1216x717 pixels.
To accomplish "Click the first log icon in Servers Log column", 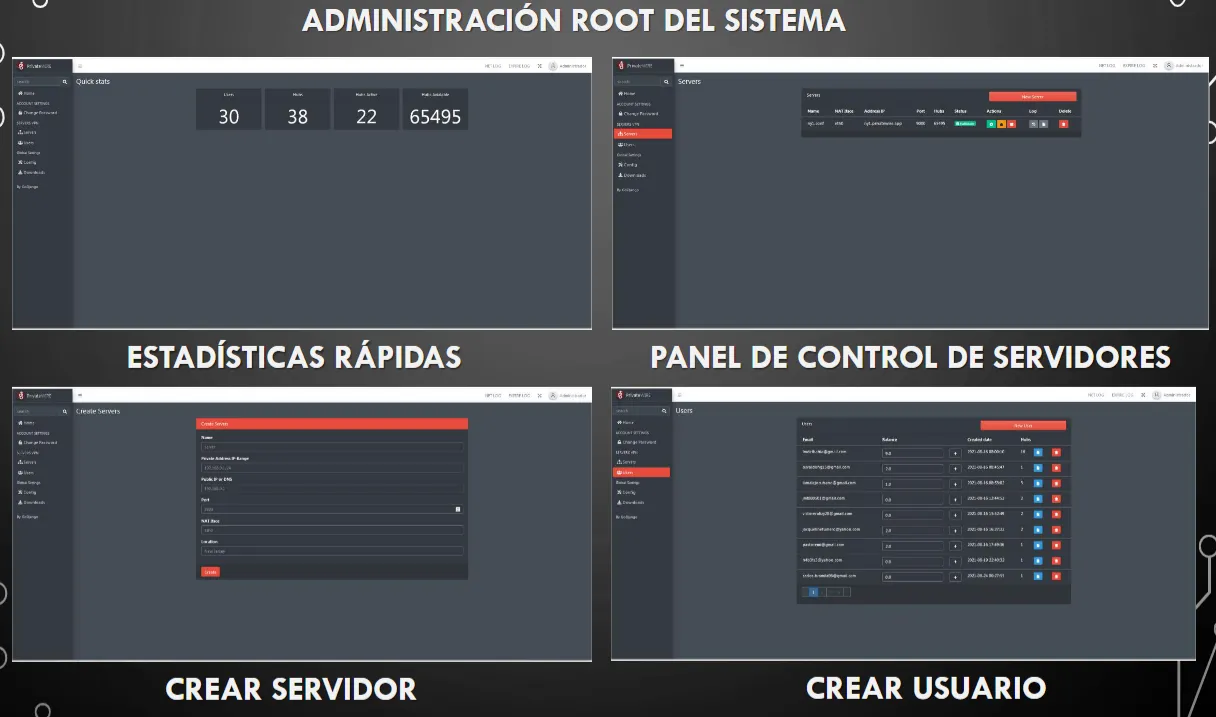I will (x=1033, y=124).
